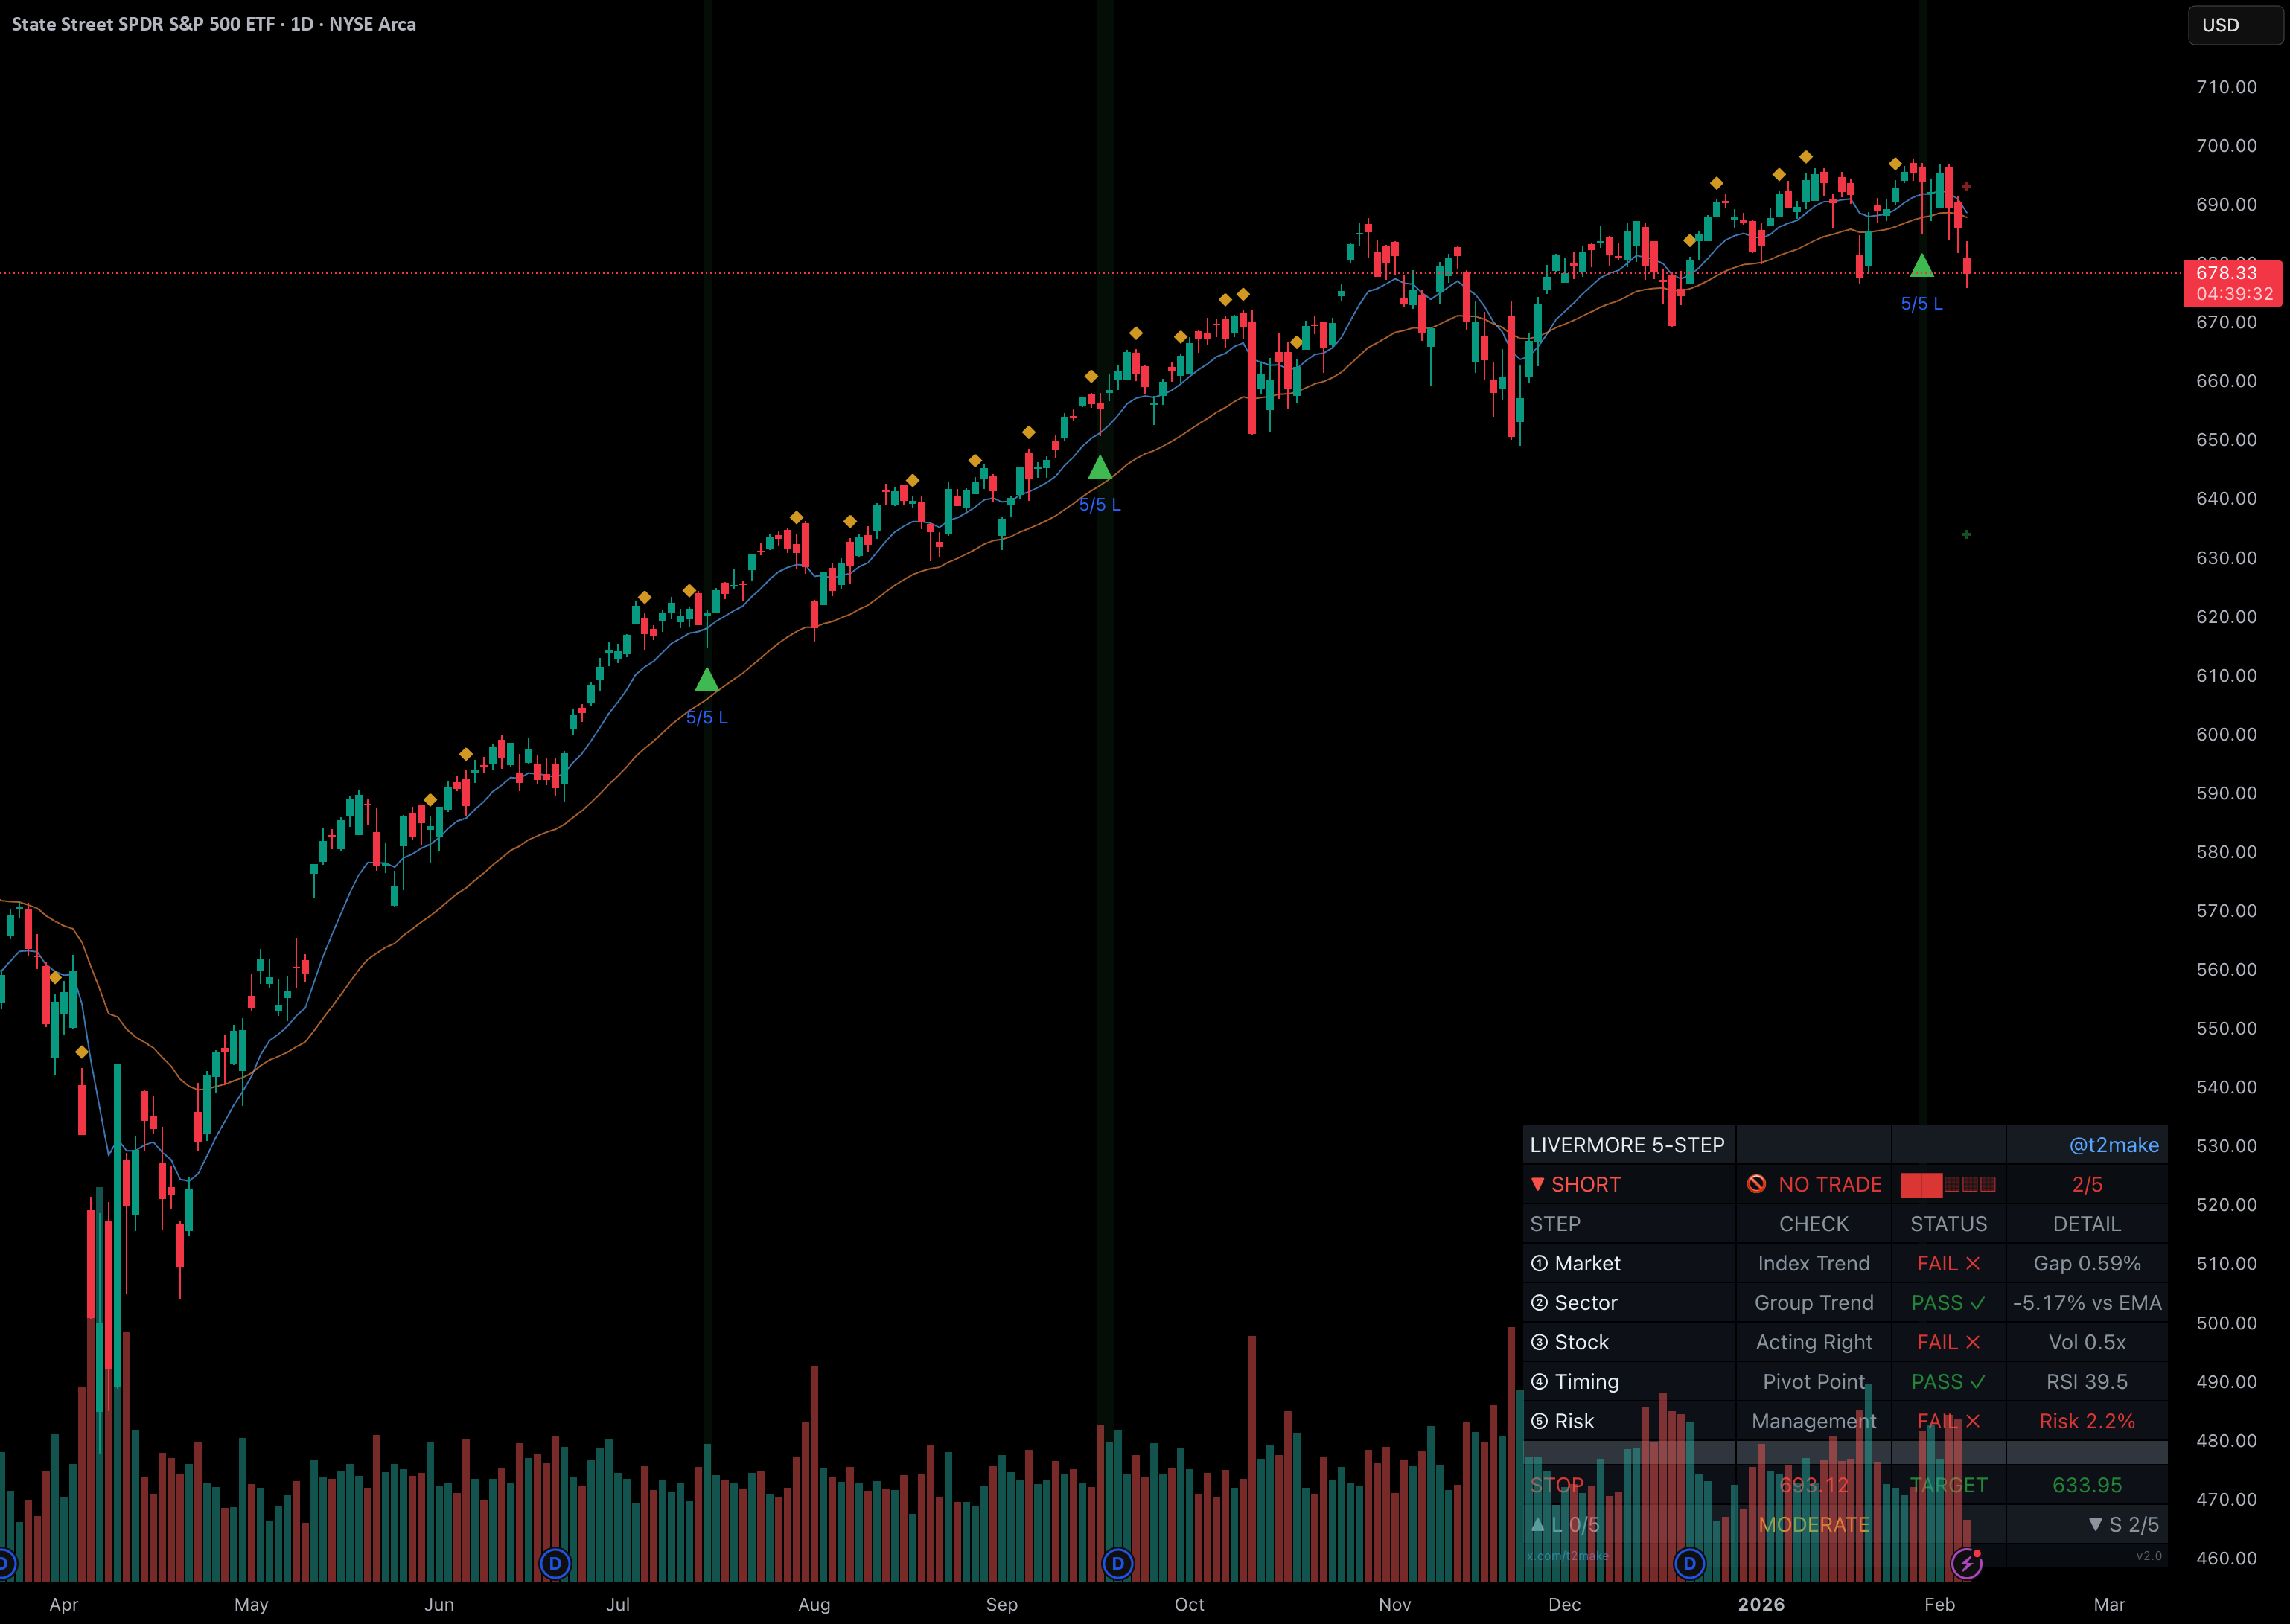Click the 'Vol 0.5x' detail cell

2087,1342
